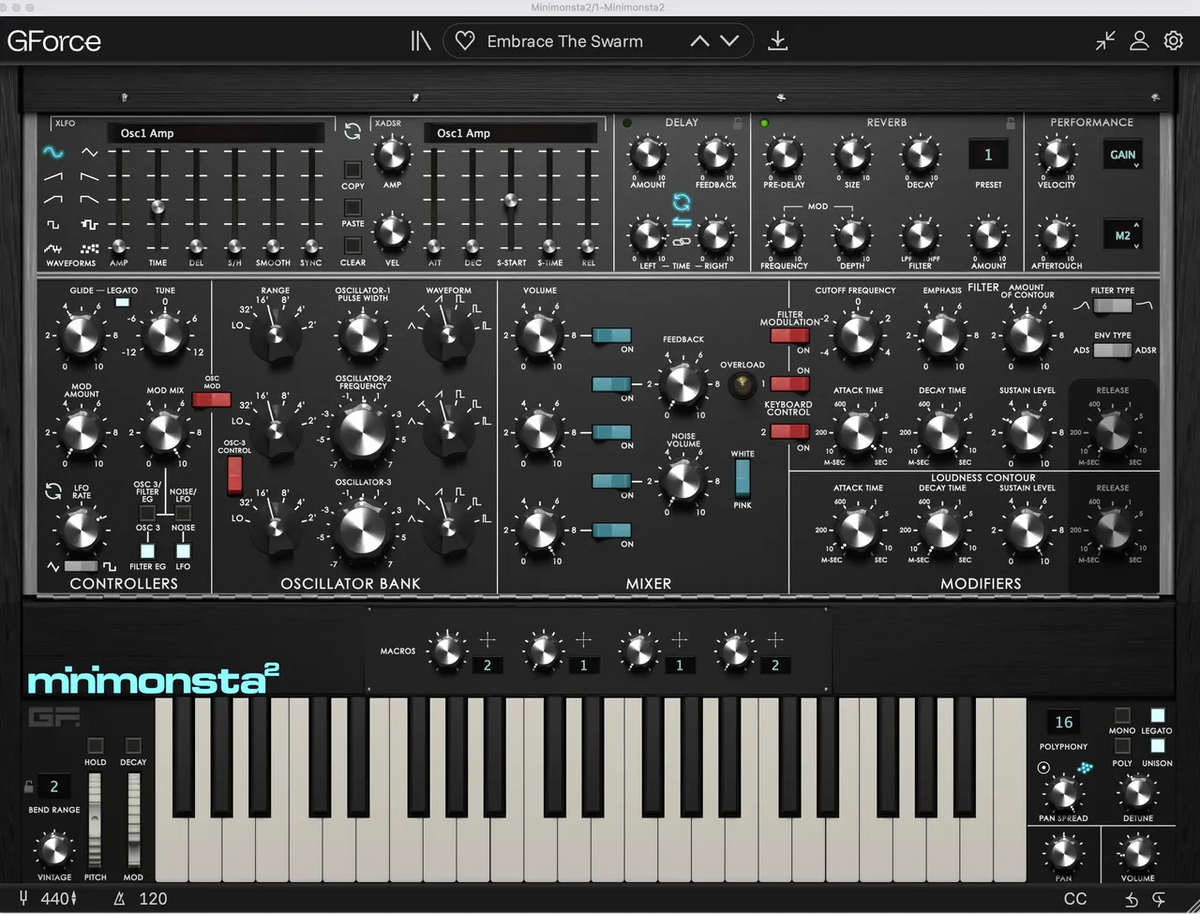This screenshot has width=1200, height=914.
Task: Open the Polyphony value selector
Action: 1063,722
